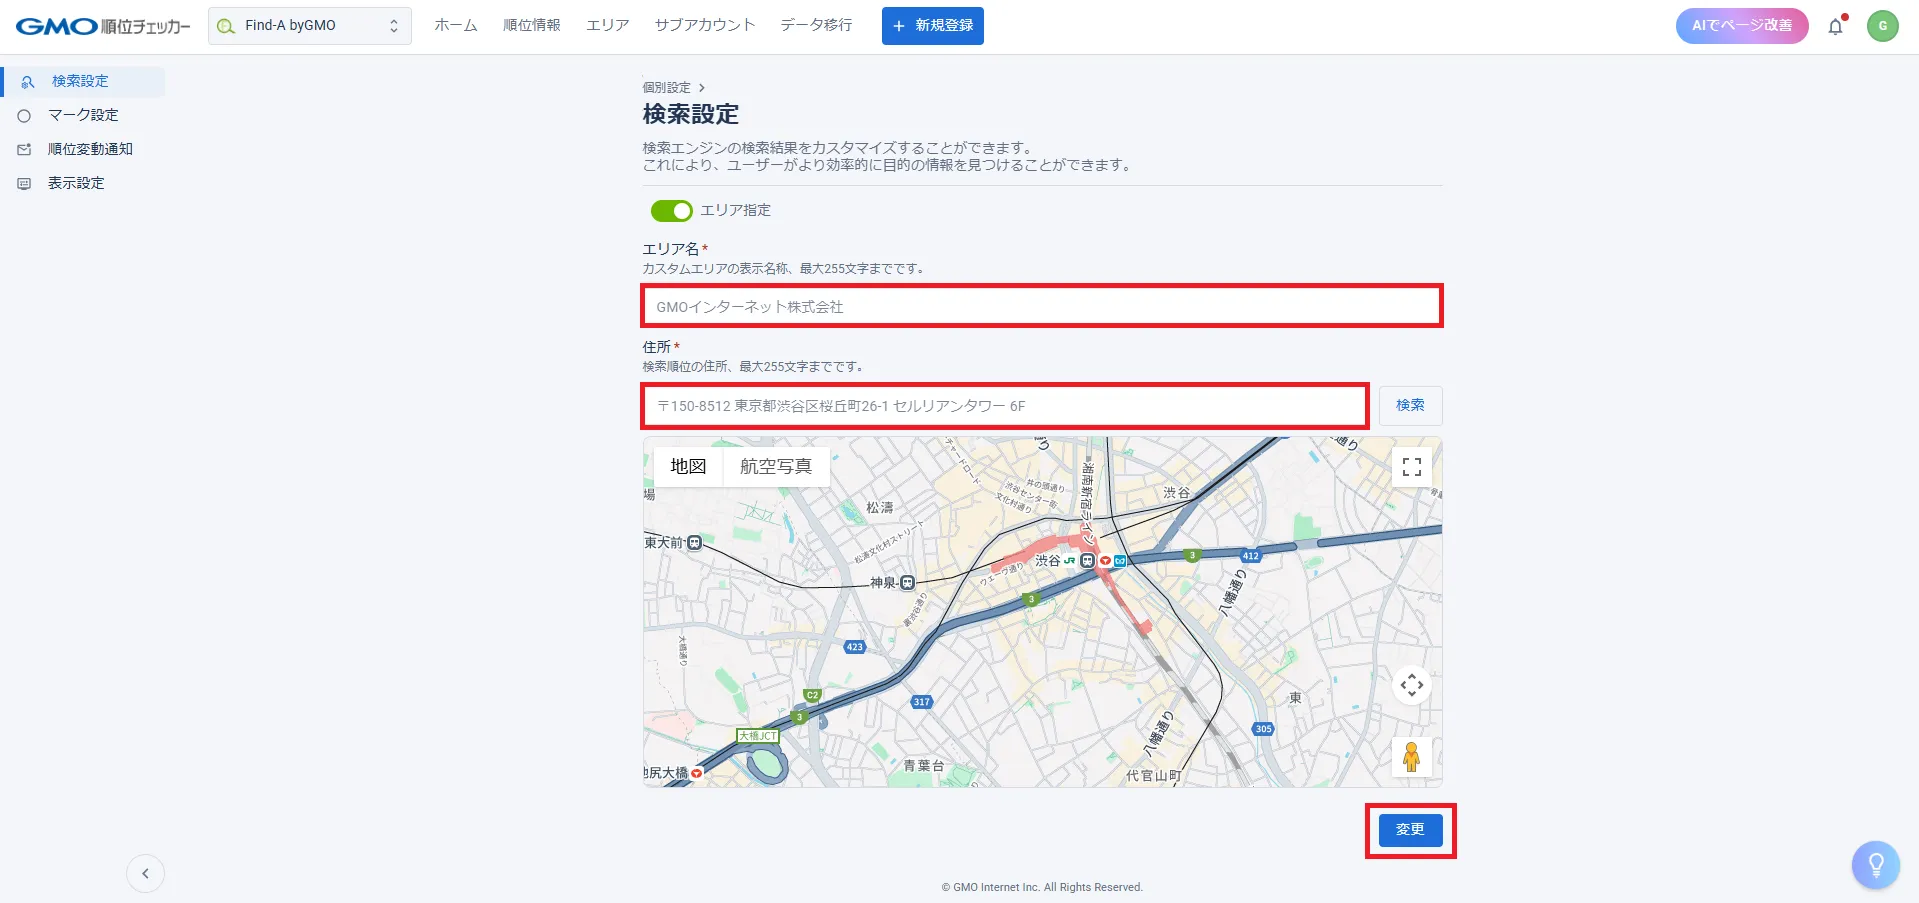This screenshot has width=1919, height=903.
Task: Click 東大前 station icon on map
Action: click(x=695, y=543)
